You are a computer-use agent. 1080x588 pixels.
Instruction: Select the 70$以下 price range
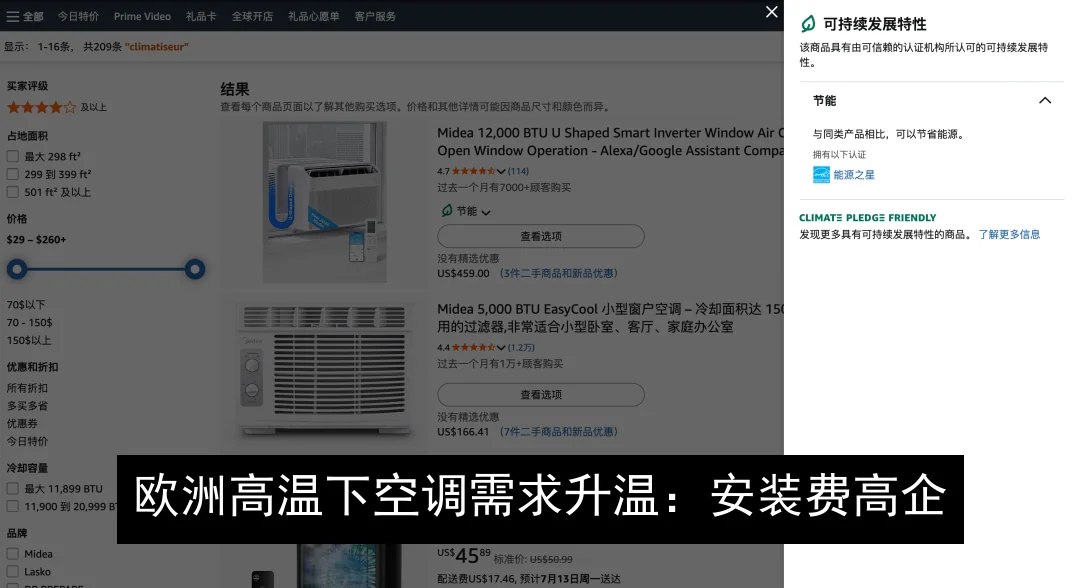pos(26,304)
